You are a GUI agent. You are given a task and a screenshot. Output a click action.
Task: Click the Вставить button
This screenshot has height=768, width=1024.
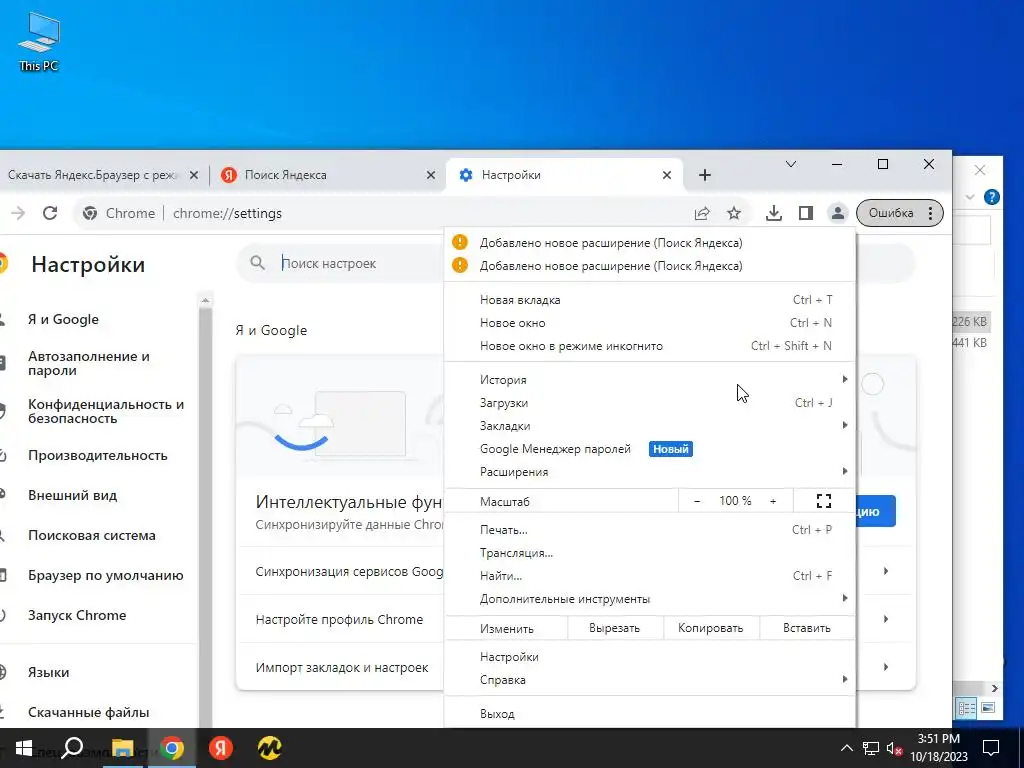pyautogui.click(x=807, y=628)
